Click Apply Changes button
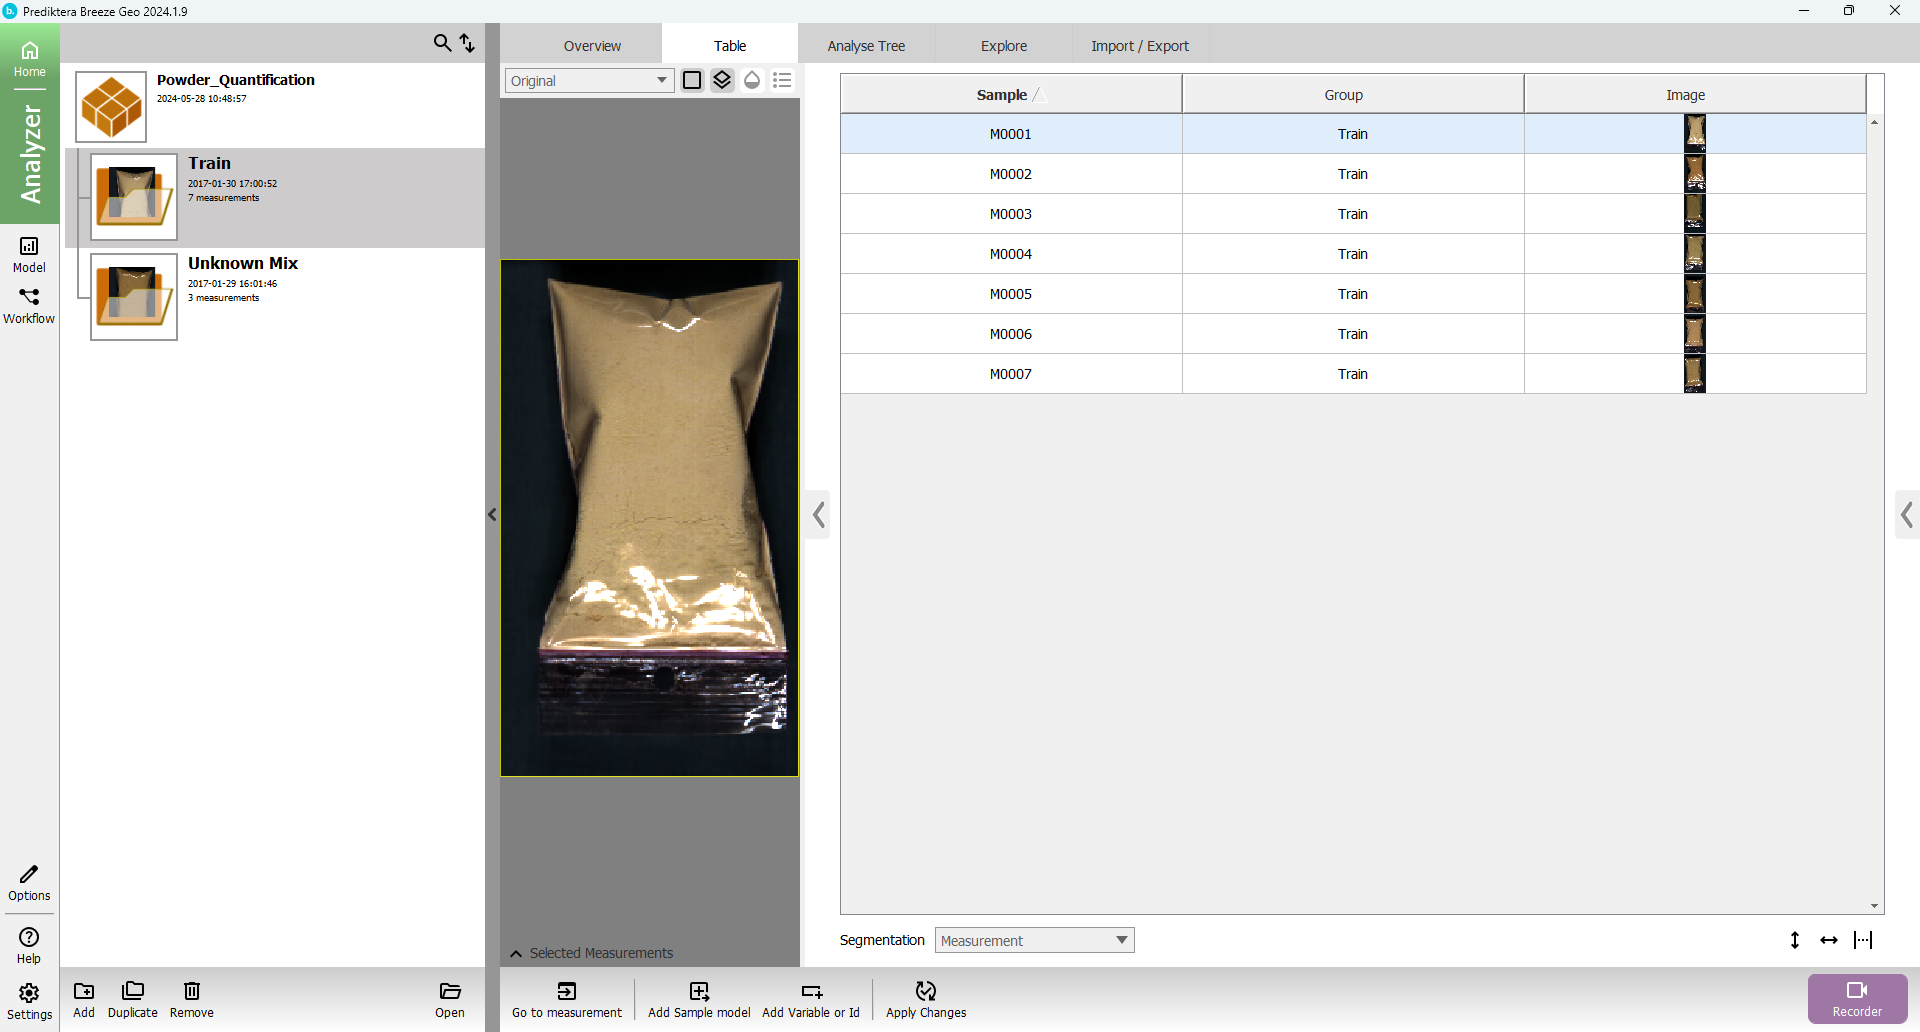1920x1032 pixels. [x=926, y=998]
